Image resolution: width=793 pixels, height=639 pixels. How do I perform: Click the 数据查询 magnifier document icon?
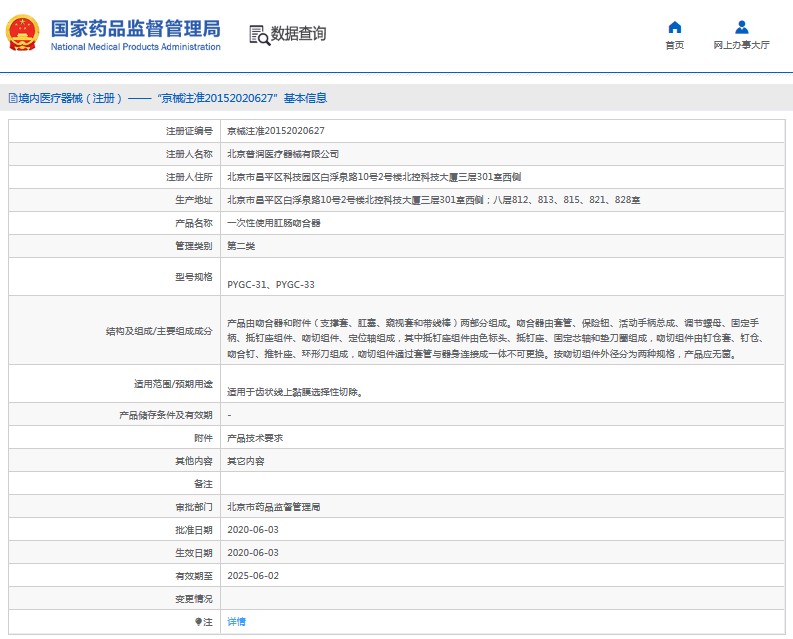[259, 34]
